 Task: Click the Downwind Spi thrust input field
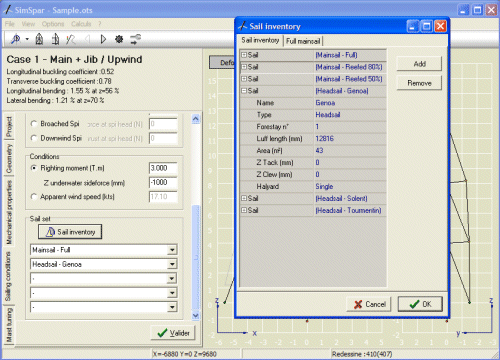(x=163, y=138)
